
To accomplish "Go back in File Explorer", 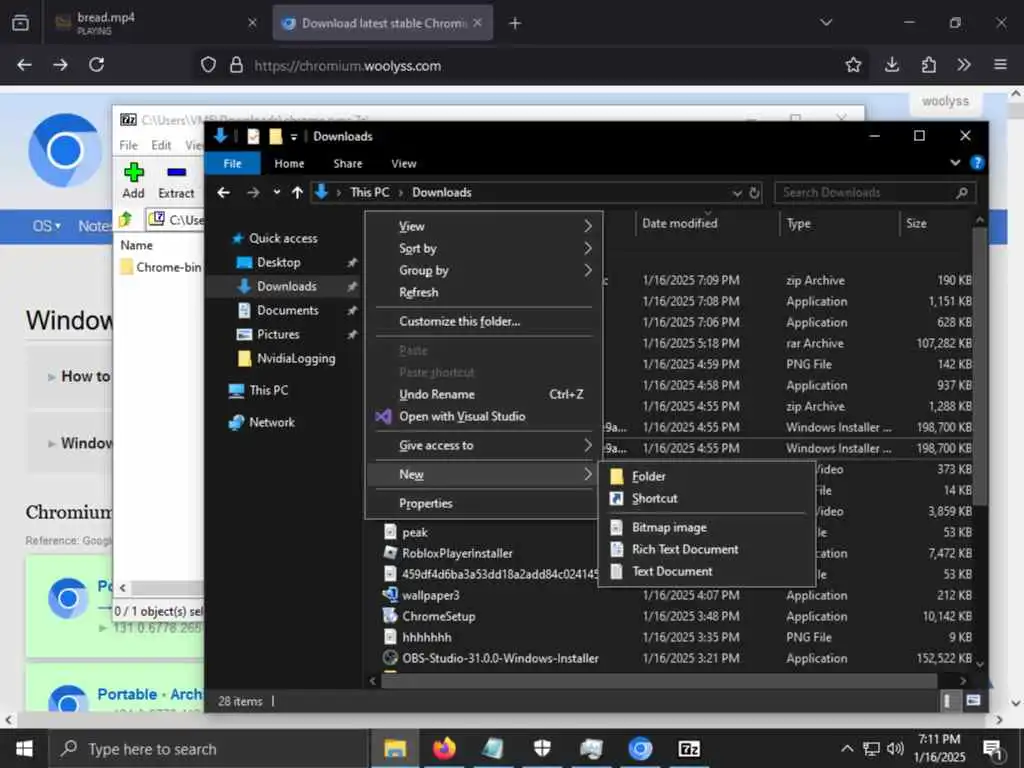I will click(223, 193).
